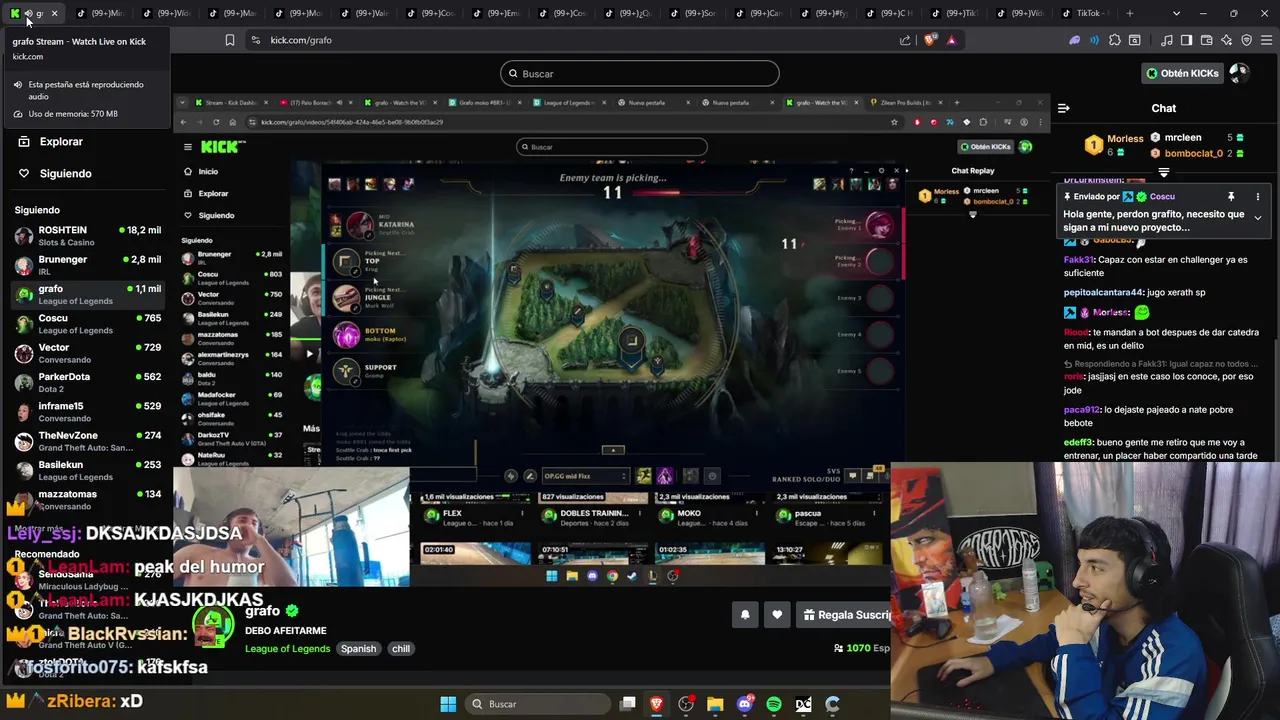1280x720 pixels.
Task: Open a new browser tab
Action: point(1130,13)
